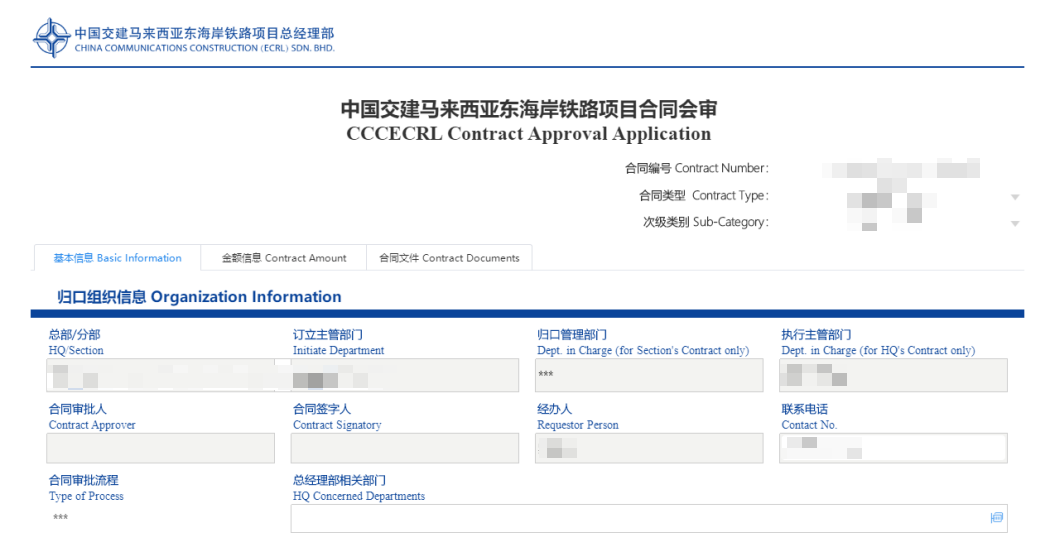Expand the Contract Type dropdown arrow
This screenshot has width=1047, height=545.
(1015, 196)
